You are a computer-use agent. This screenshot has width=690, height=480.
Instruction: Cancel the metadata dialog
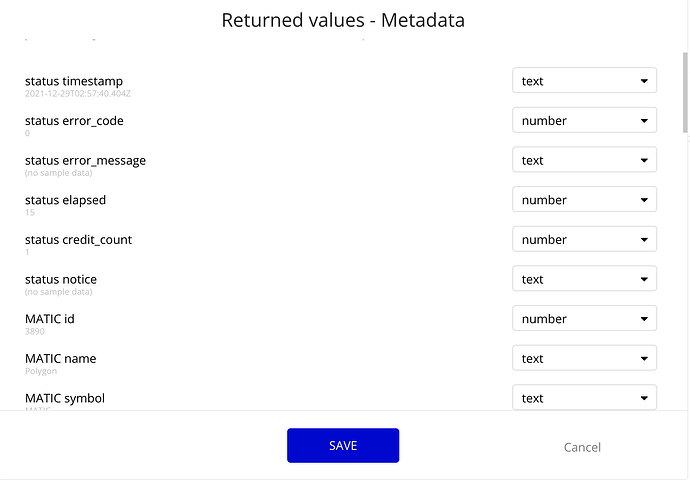click(x=582, y=447)
